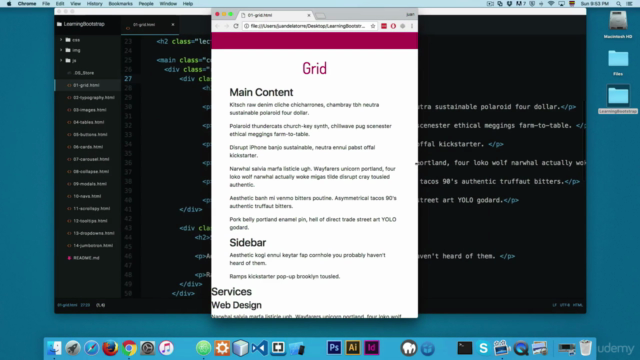Open Google Chrome from the dock
This screenshot has width=640, height=360.
(129, 348)
